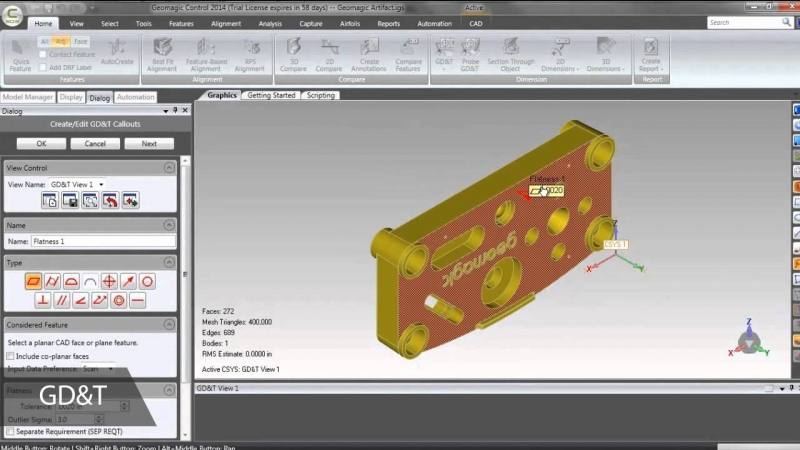
Task: Collapse the View Control section
Action: coord(169,168)
